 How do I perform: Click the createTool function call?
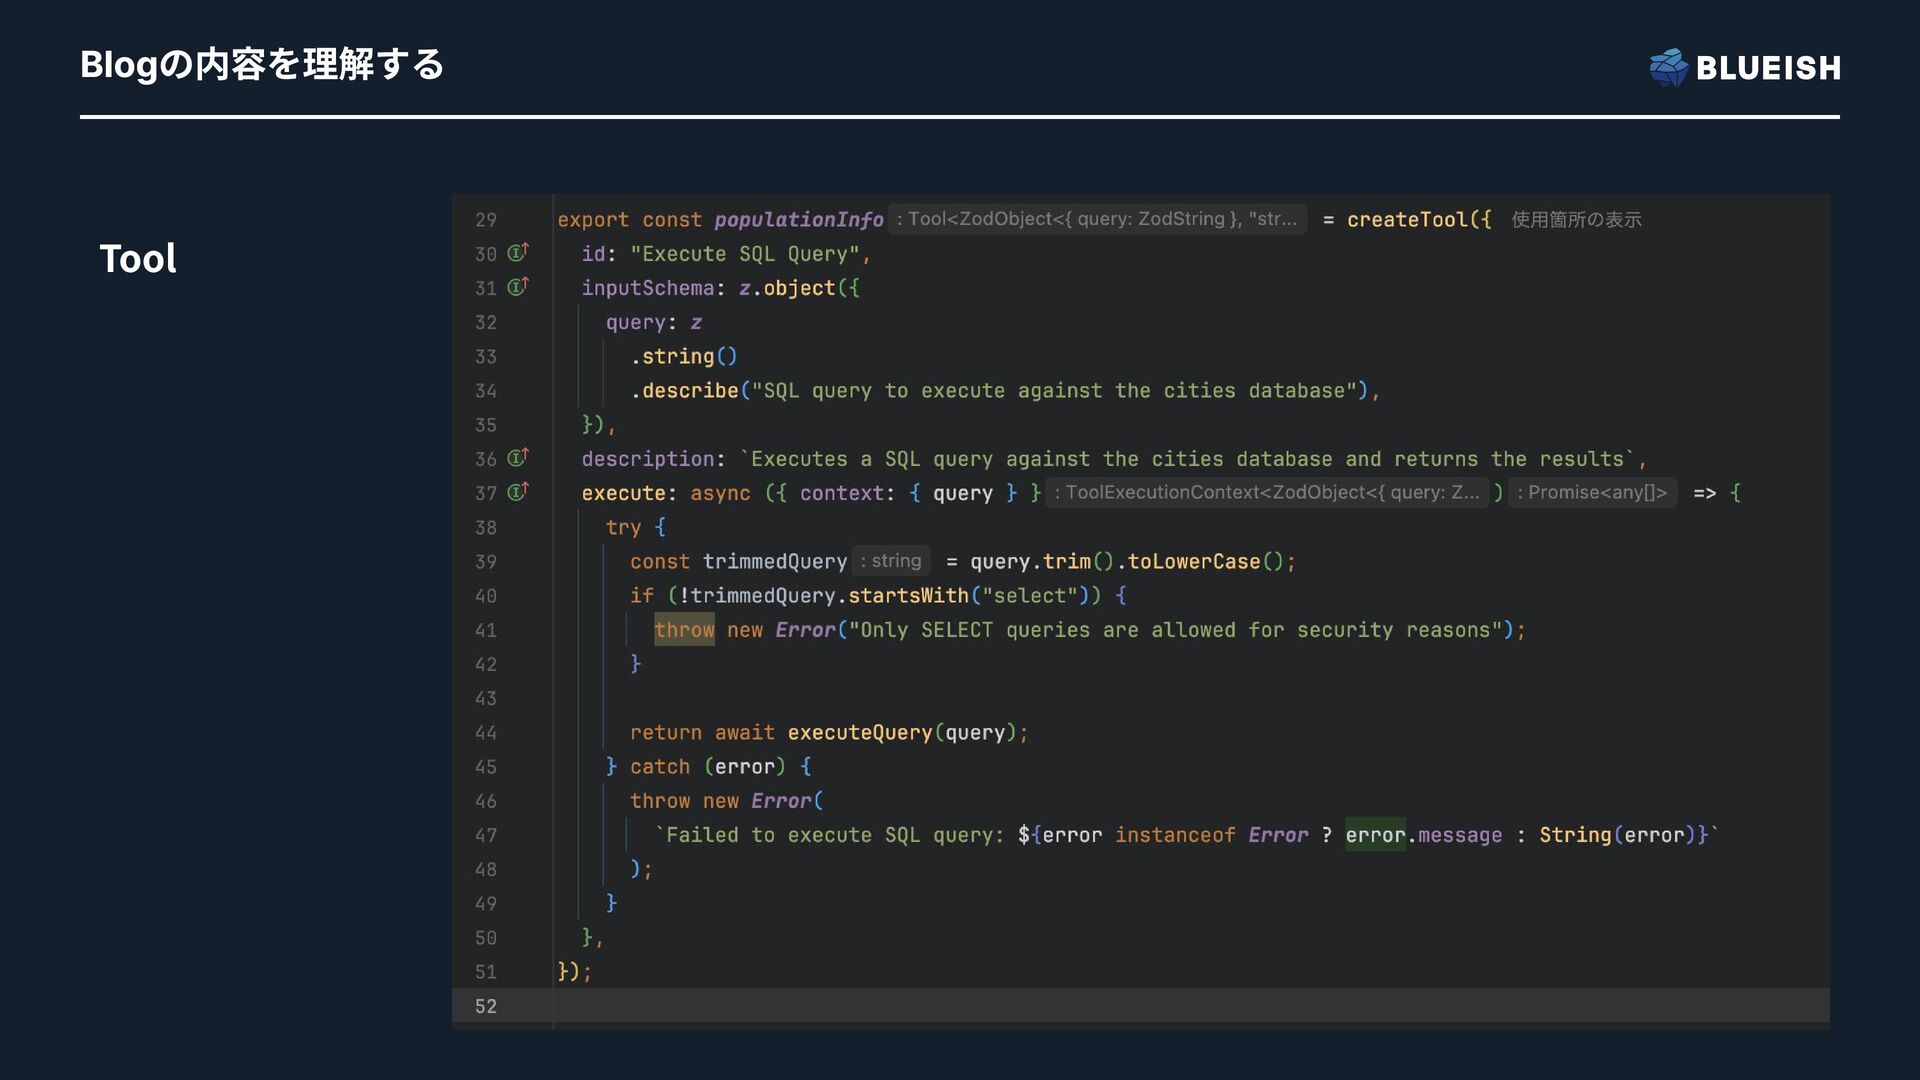pos(1407,220)
